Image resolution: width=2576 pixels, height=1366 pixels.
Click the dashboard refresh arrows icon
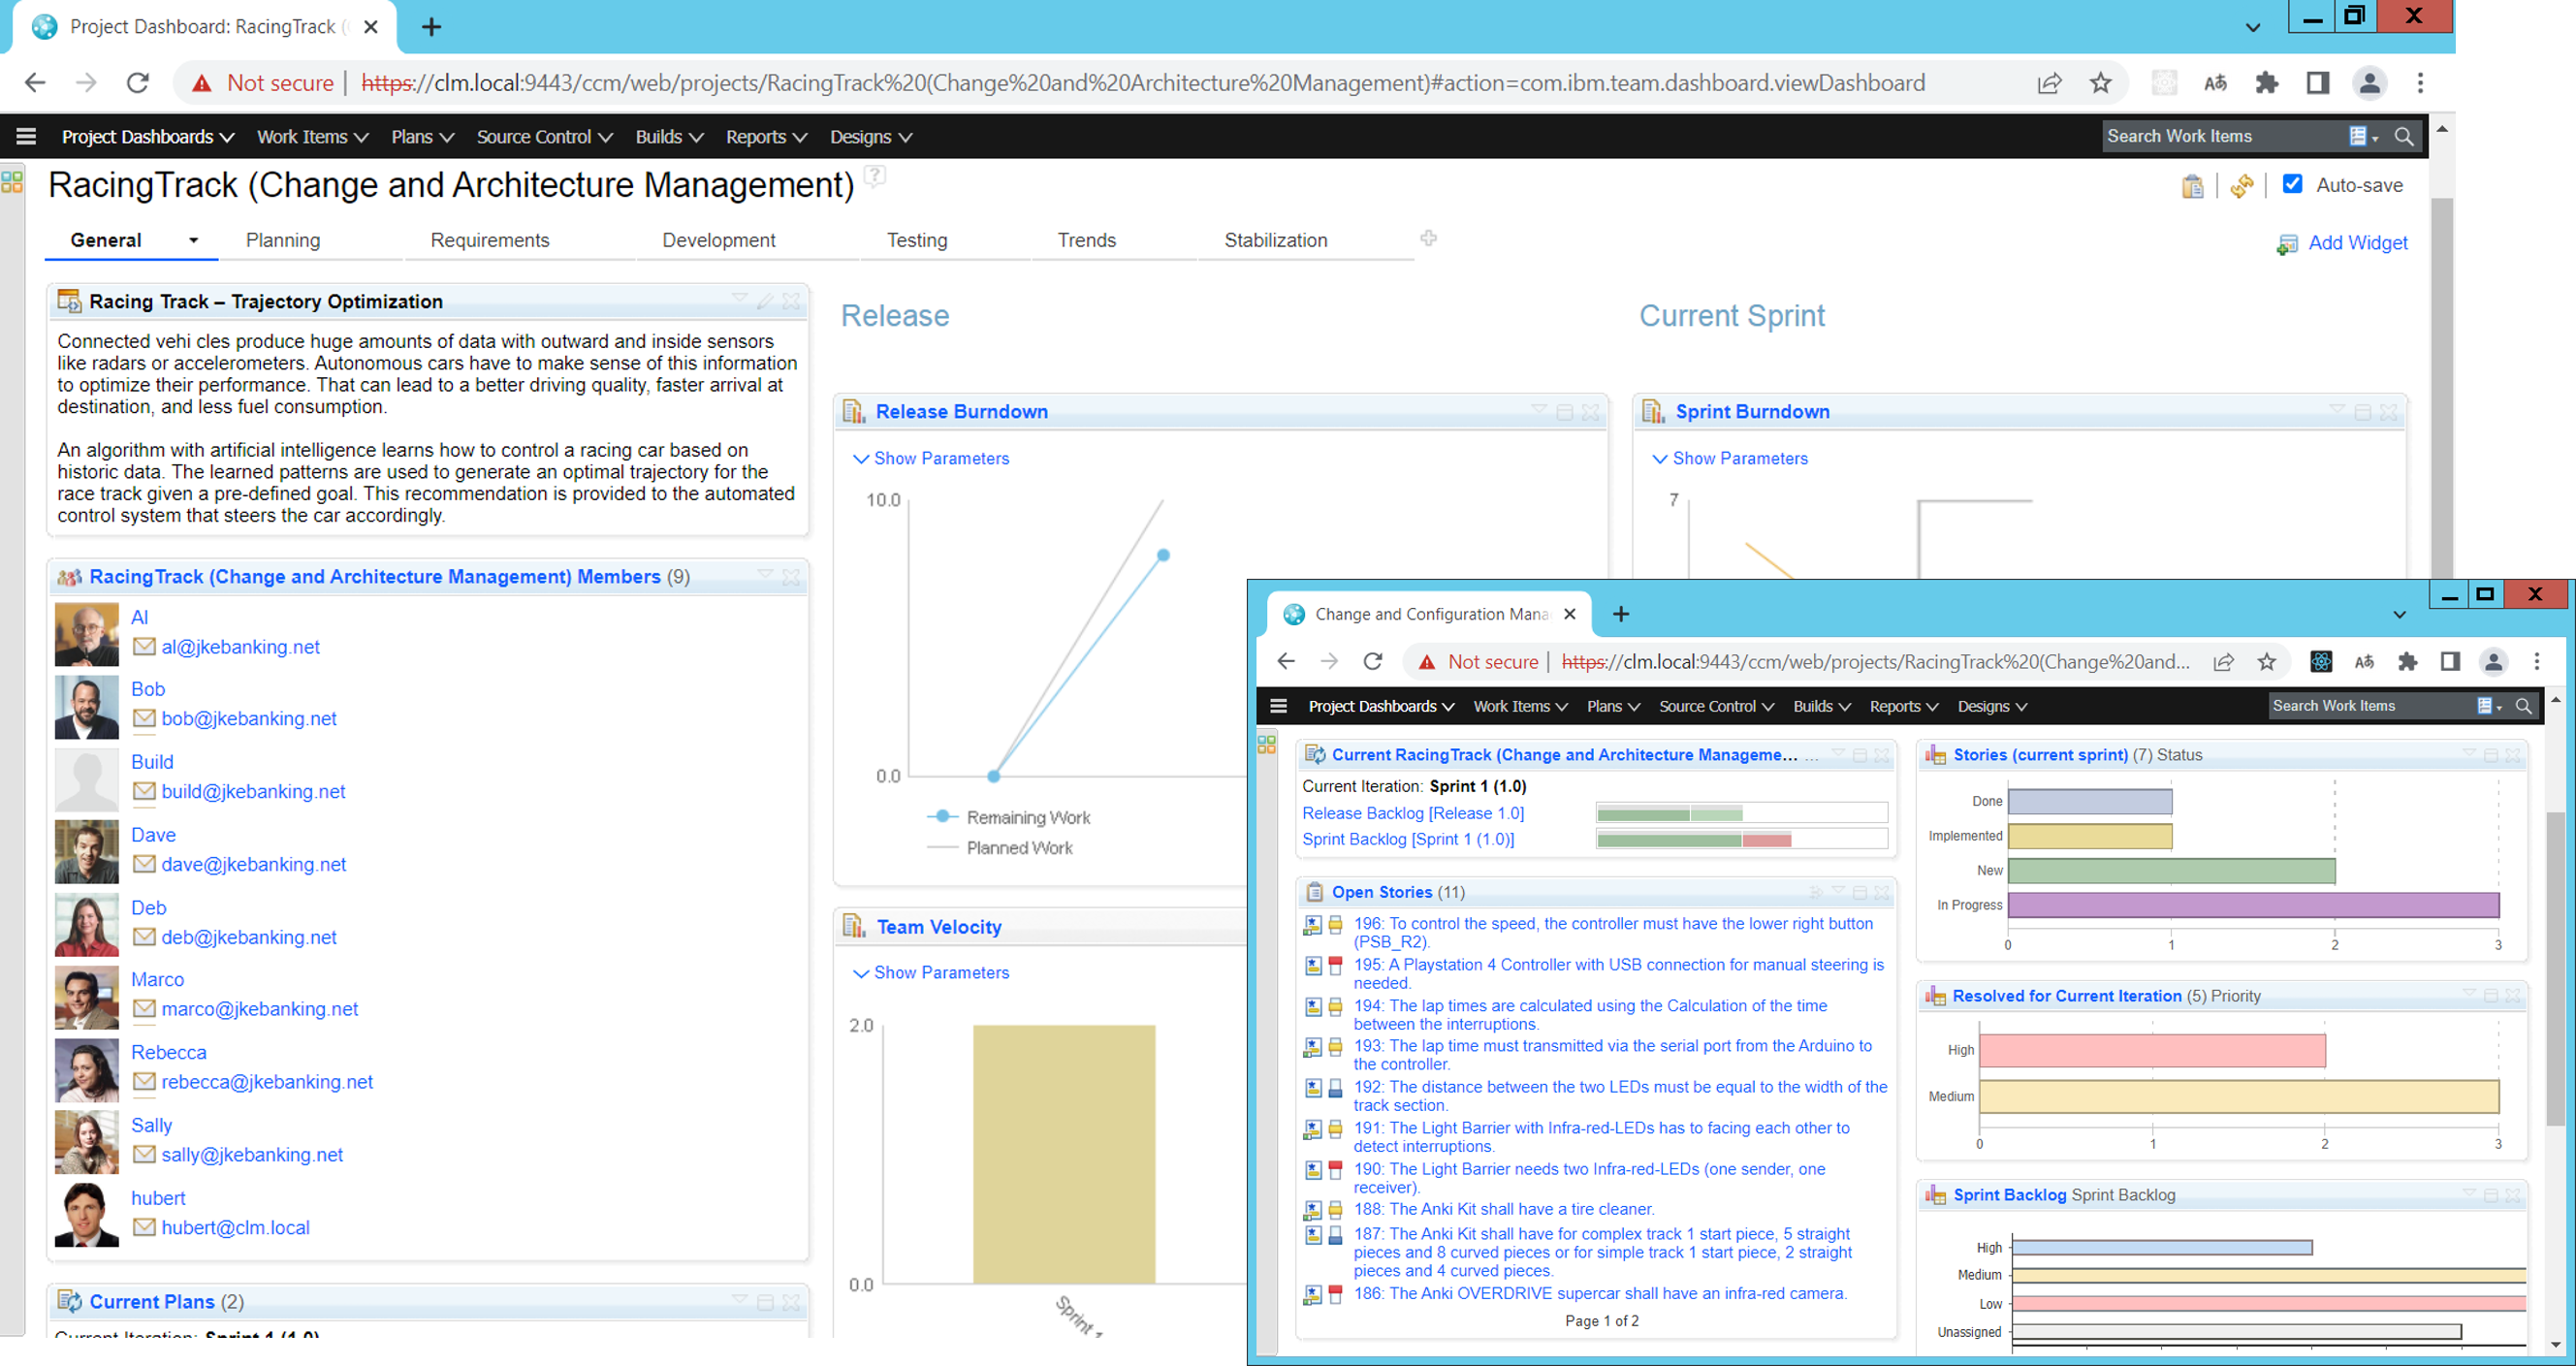click(2242, 186)
